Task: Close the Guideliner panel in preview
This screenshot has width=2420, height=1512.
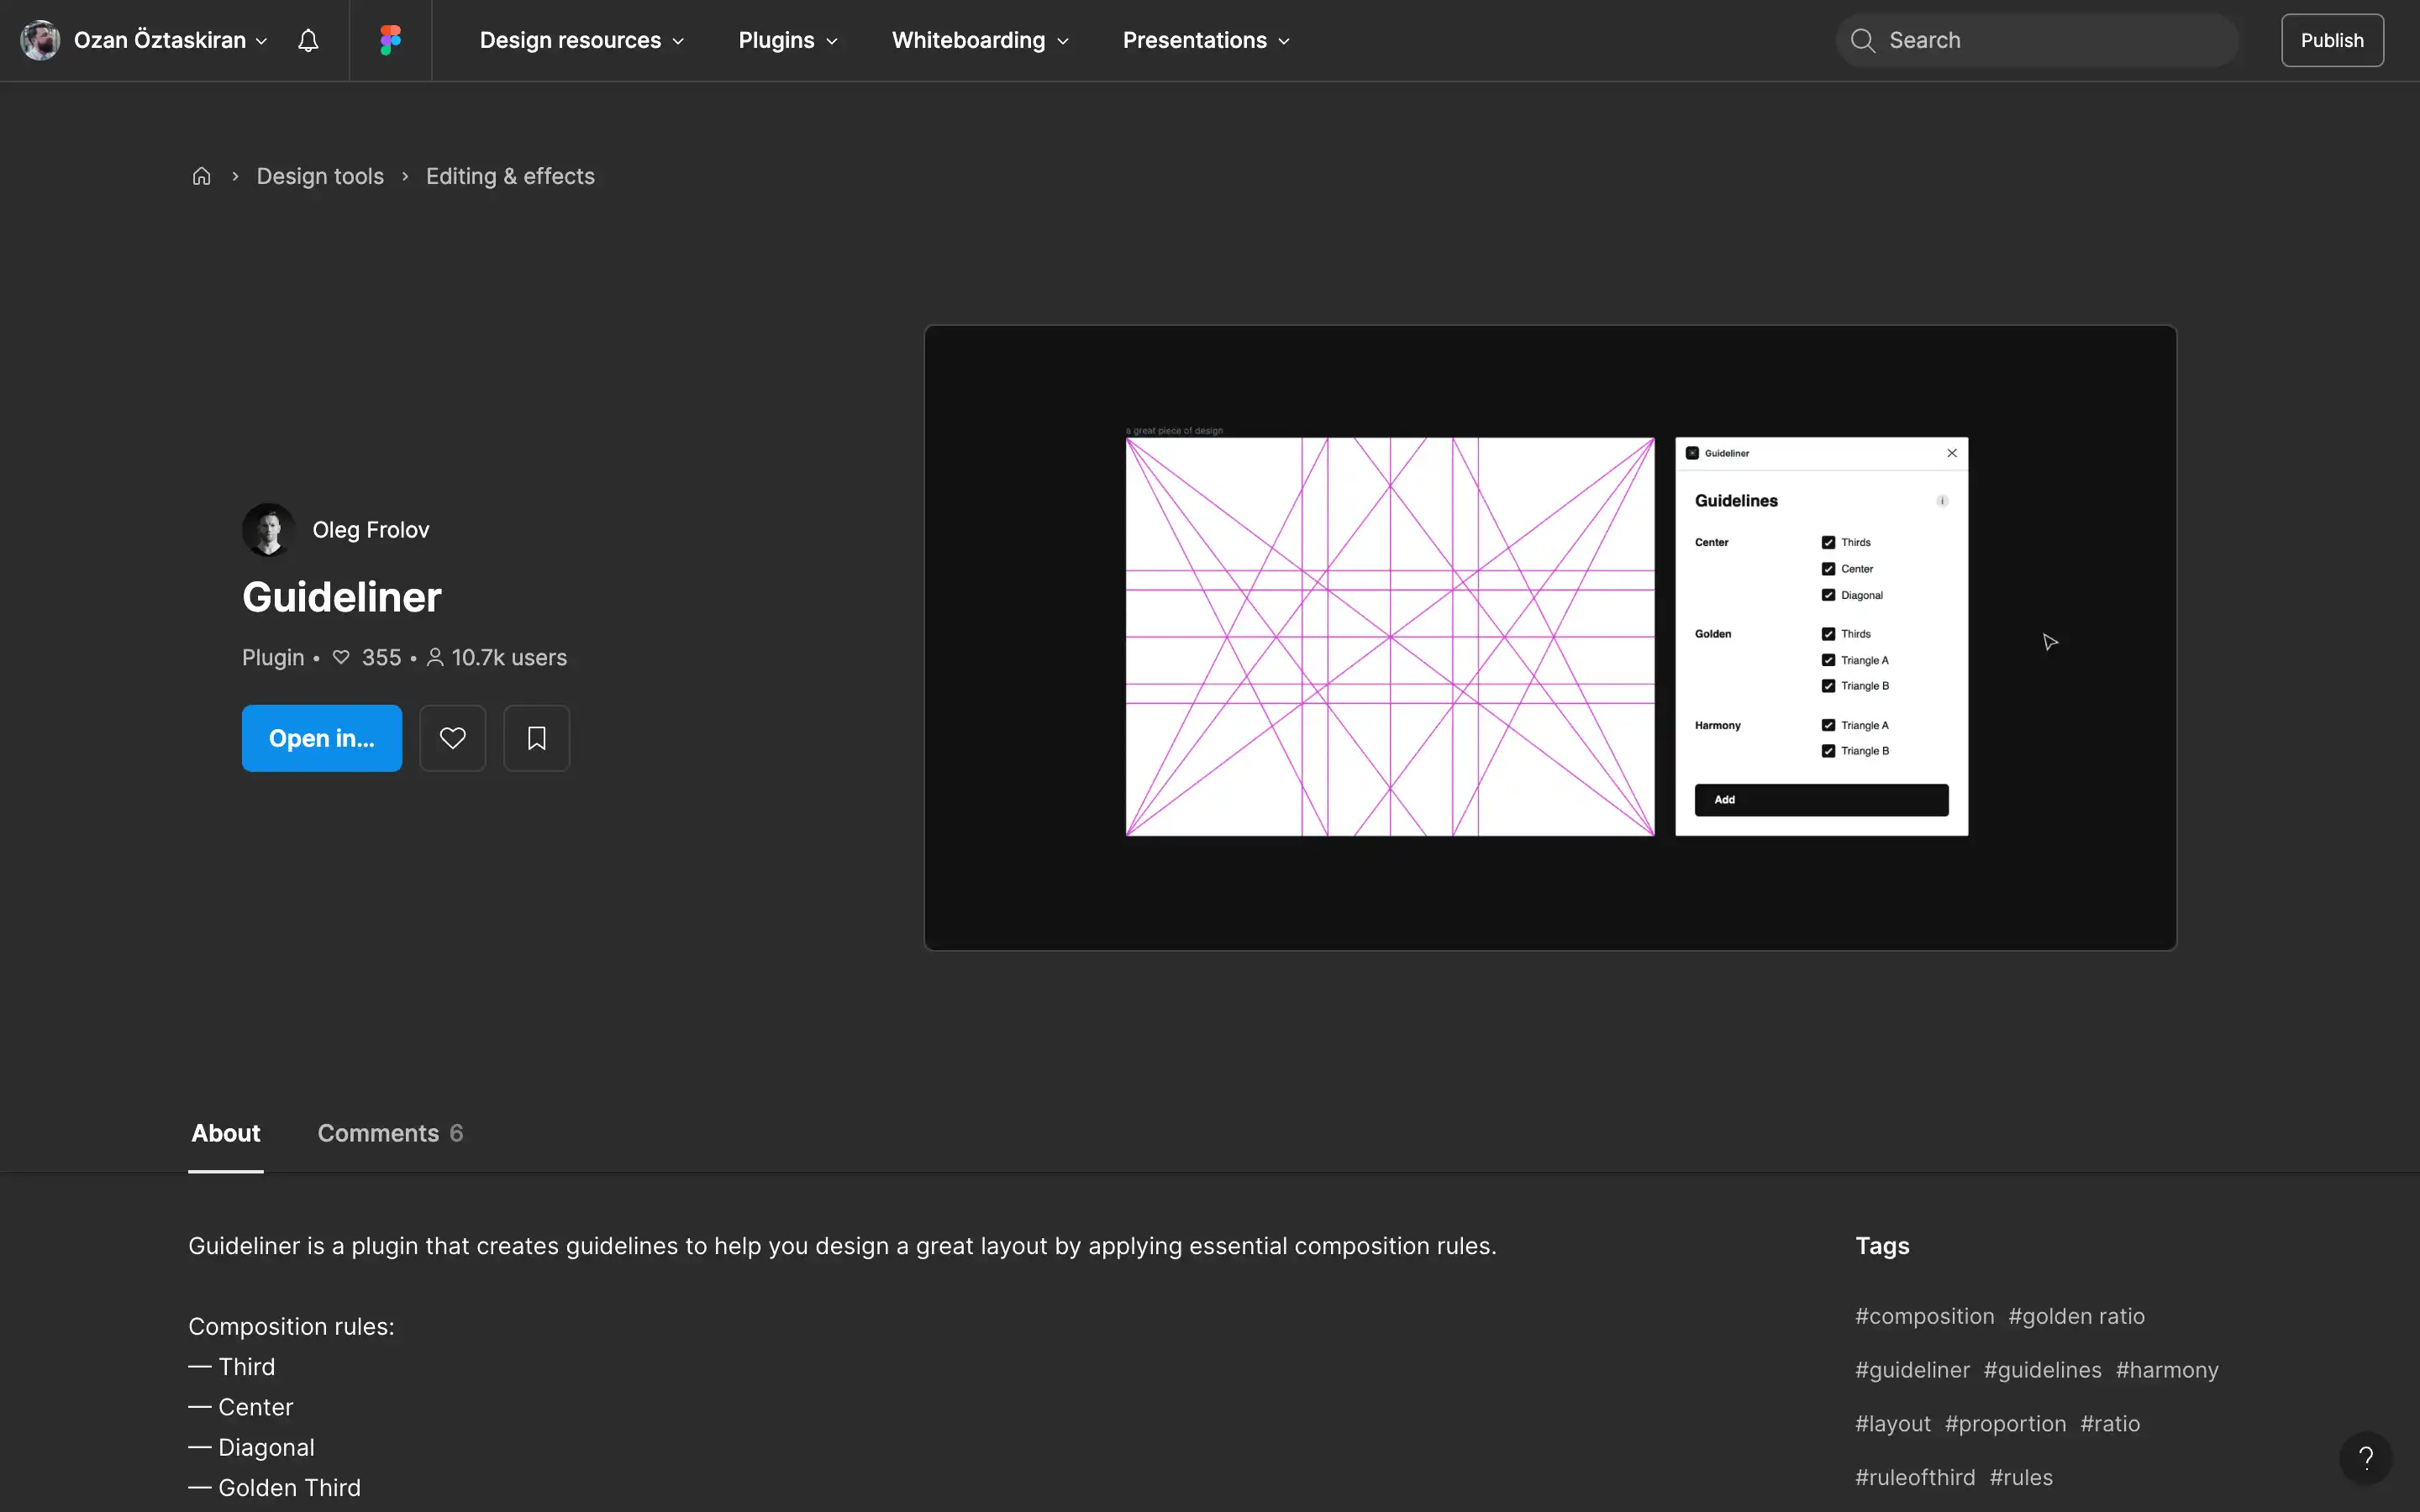Action: coord(1952,453)
